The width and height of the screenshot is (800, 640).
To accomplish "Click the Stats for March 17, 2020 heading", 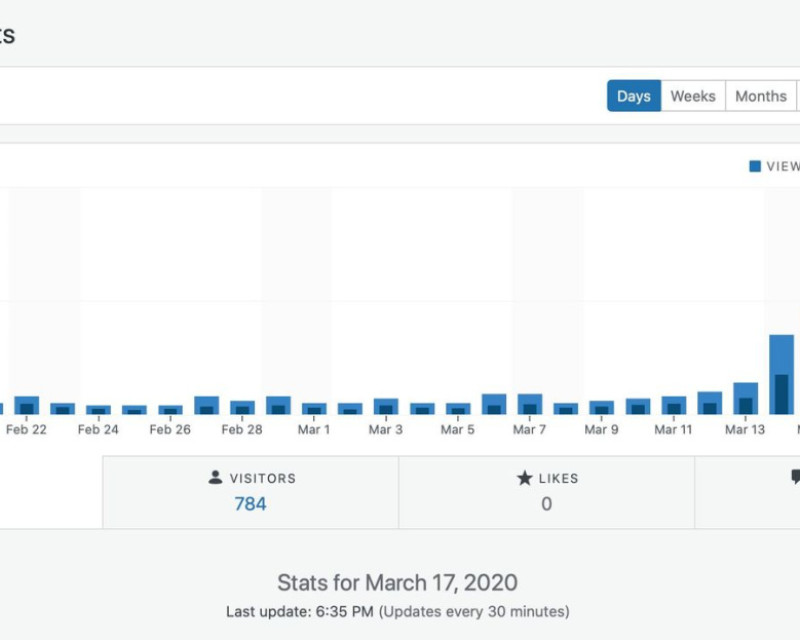I will click(x=397, y=583).
